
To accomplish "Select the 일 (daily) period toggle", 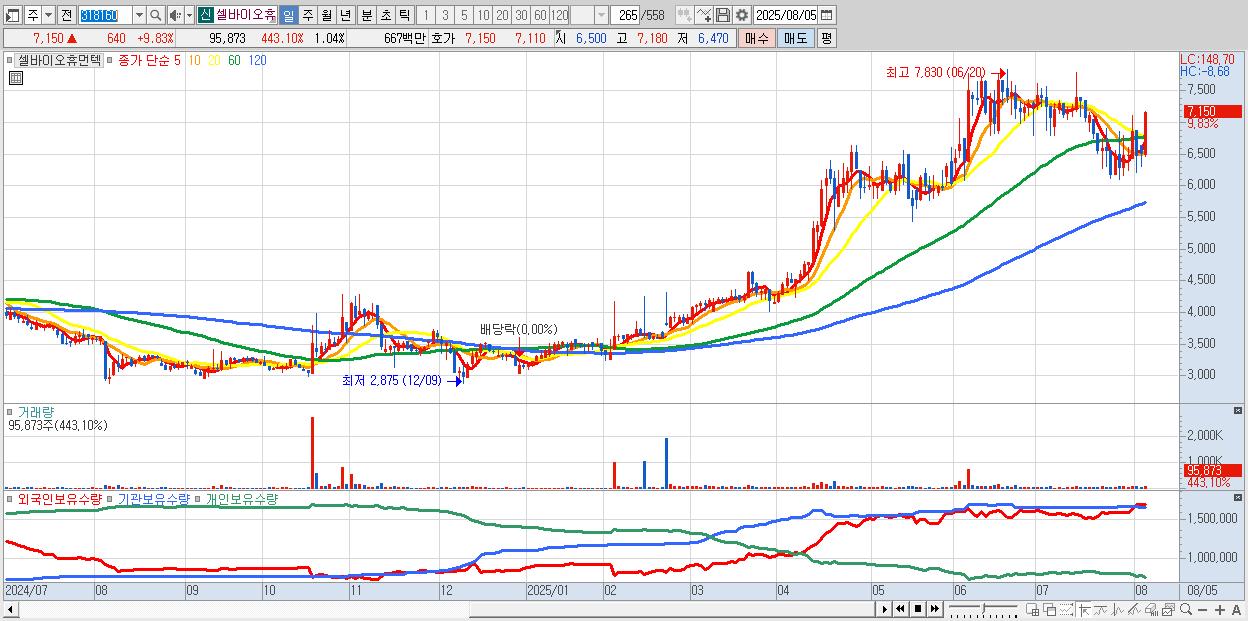I will (x=288, y=15).
